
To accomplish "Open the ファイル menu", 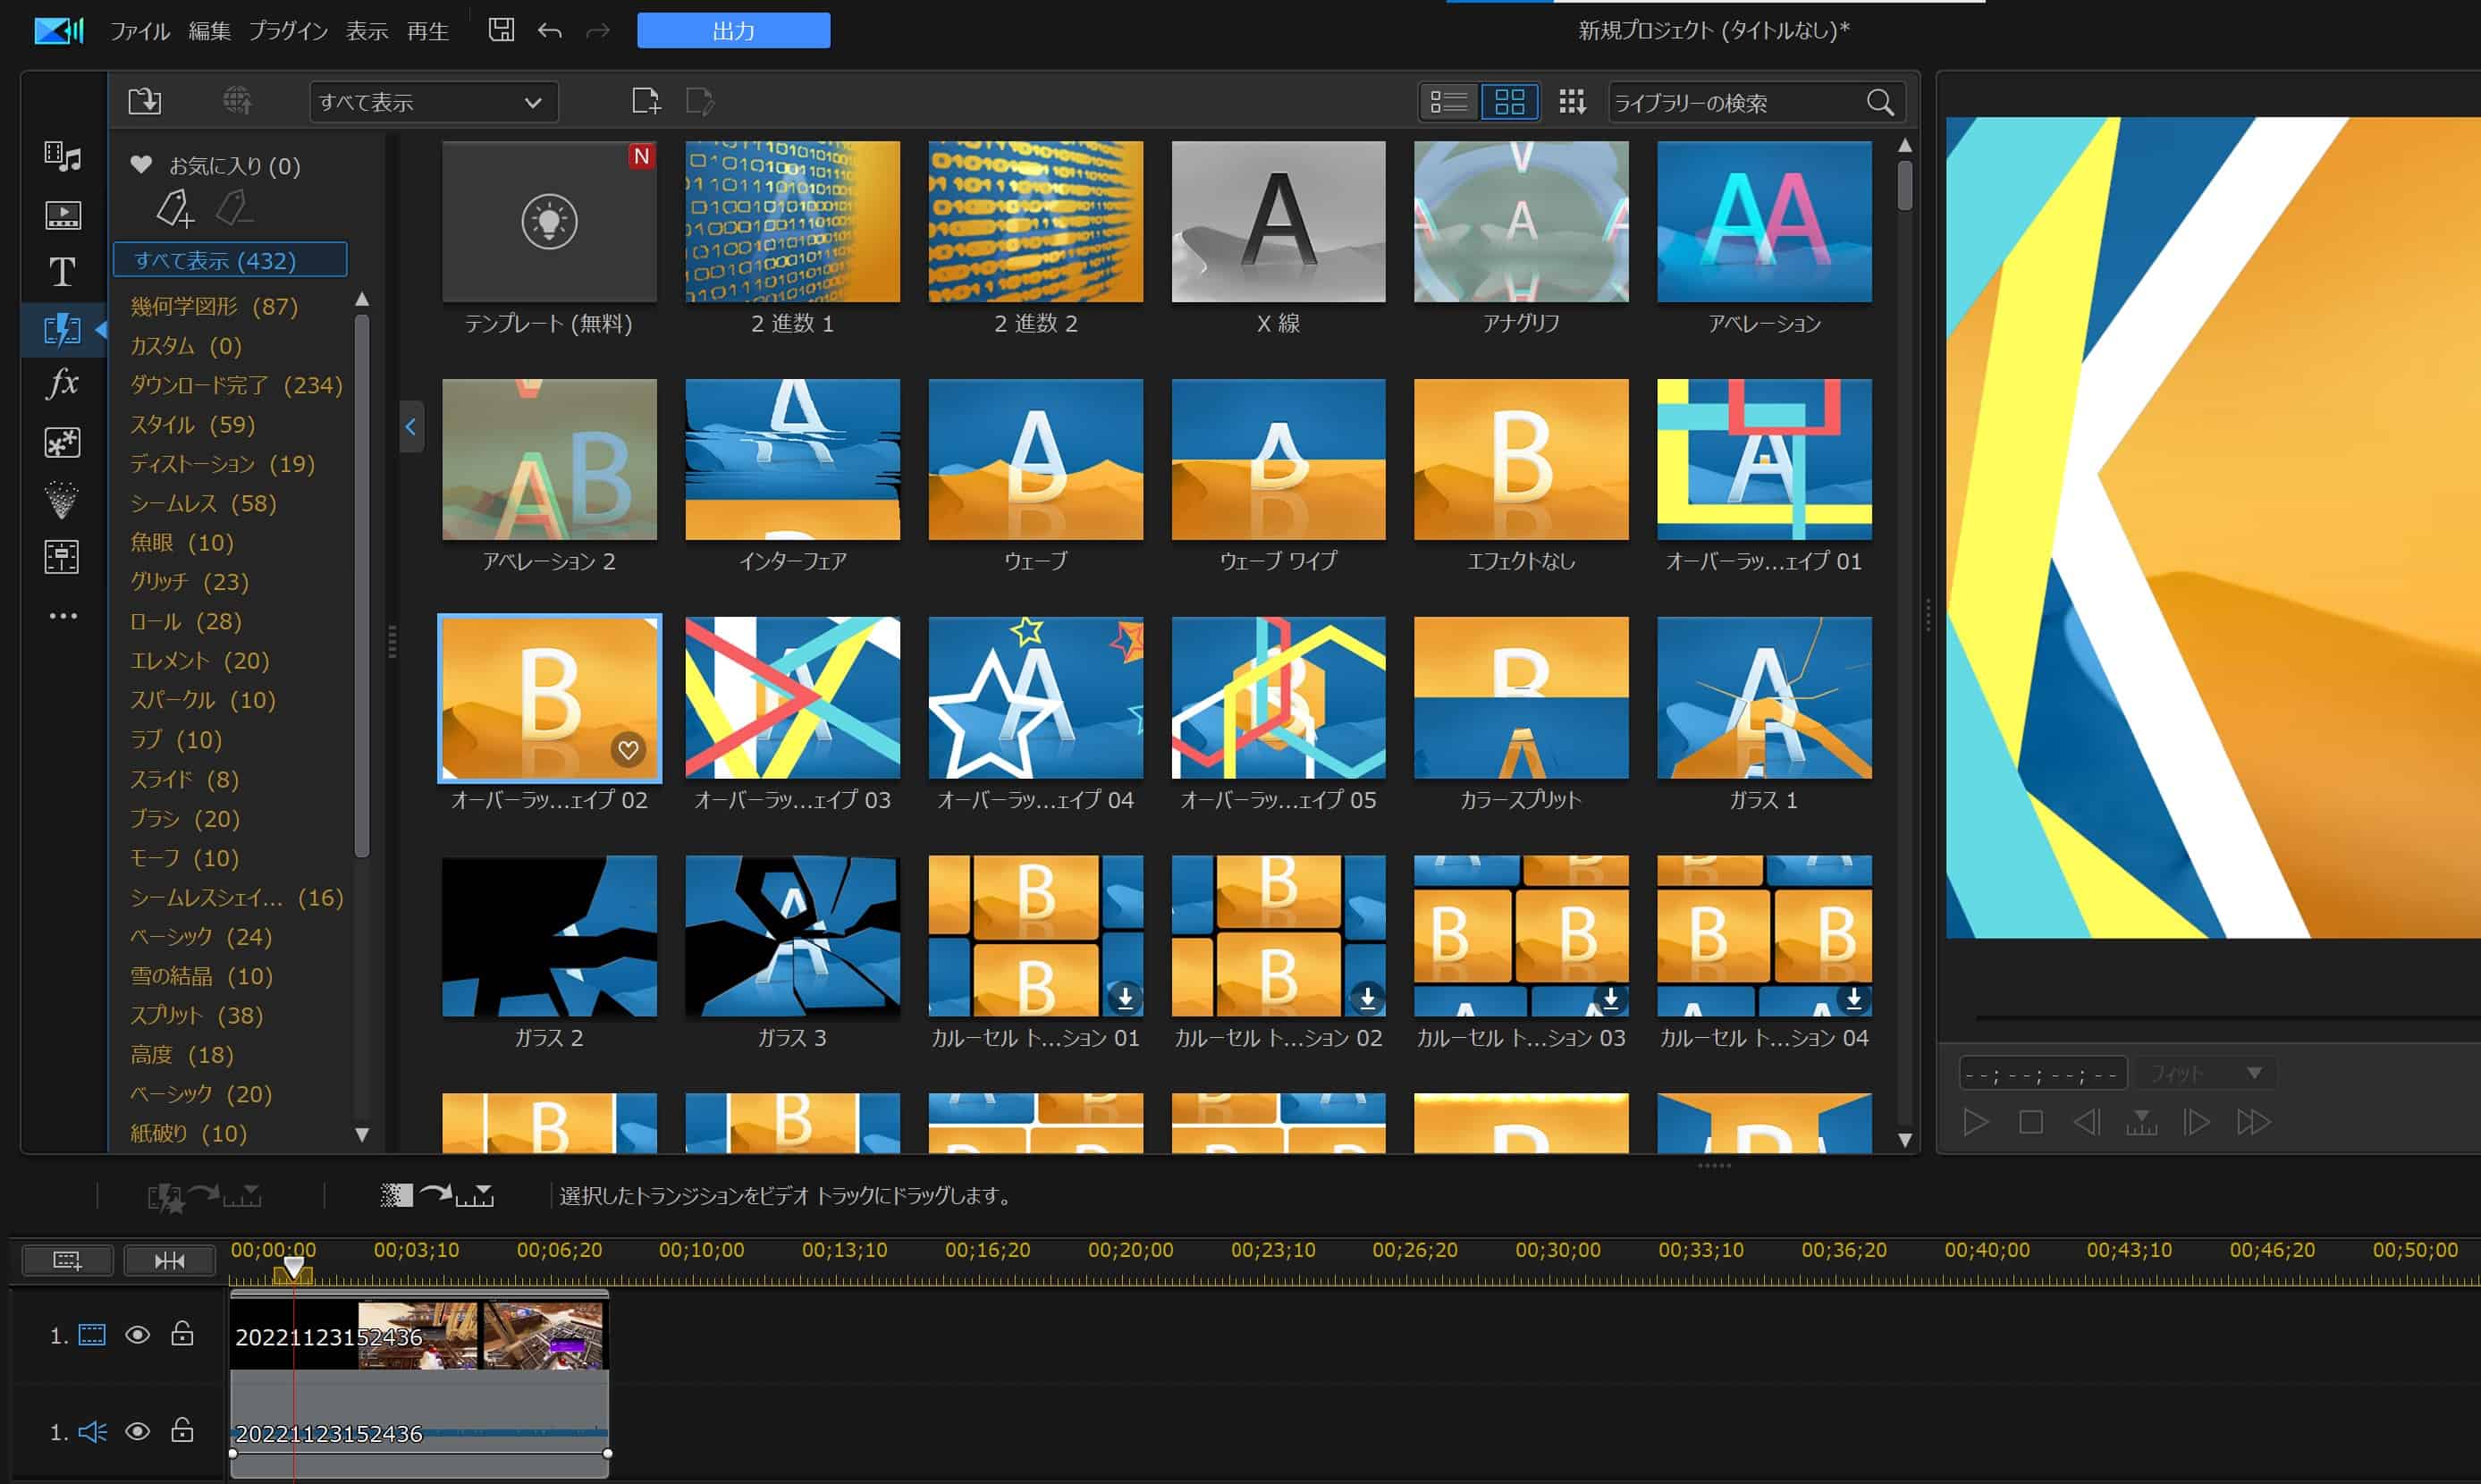I will pyautogui.click(x=139, y=31).
